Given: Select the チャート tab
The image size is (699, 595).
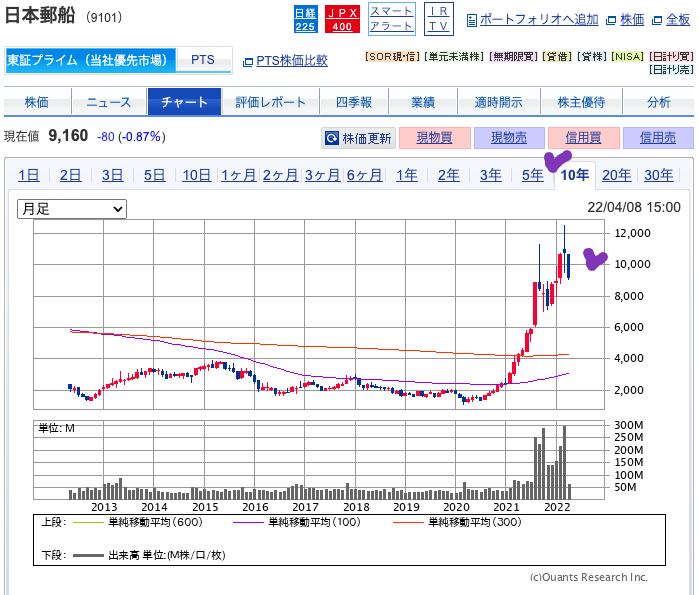Looking at the screenshot, I should [185, 102].
